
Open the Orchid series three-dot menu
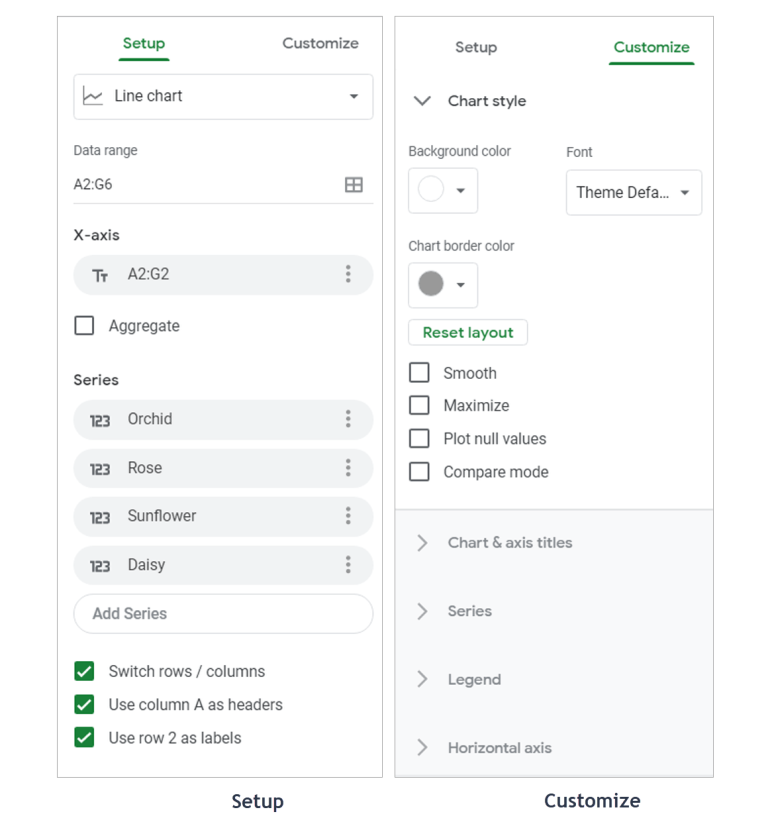(348, 419)
